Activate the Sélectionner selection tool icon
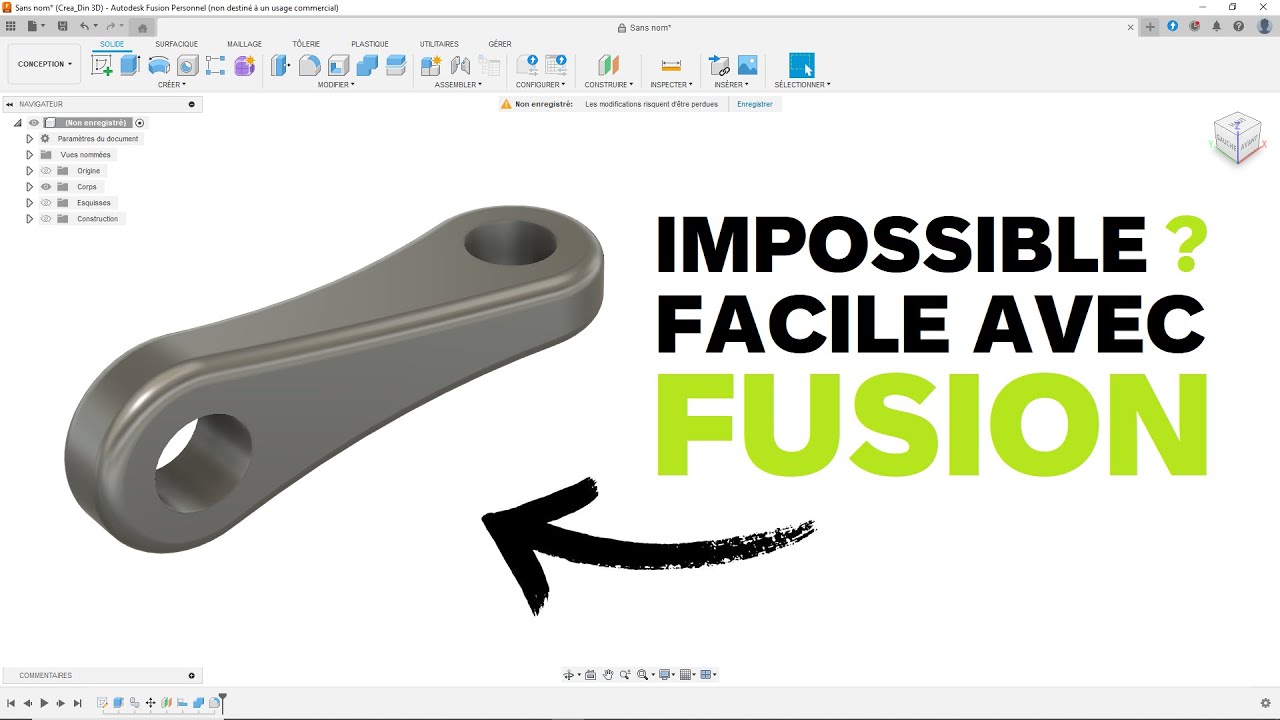This screenshot has height=720, width=1280. coord(802,65)
